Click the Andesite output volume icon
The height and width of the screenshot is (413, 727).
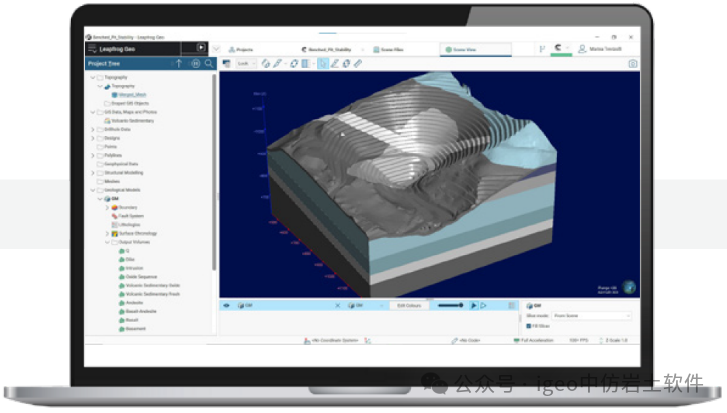click(x=122, y=302)
